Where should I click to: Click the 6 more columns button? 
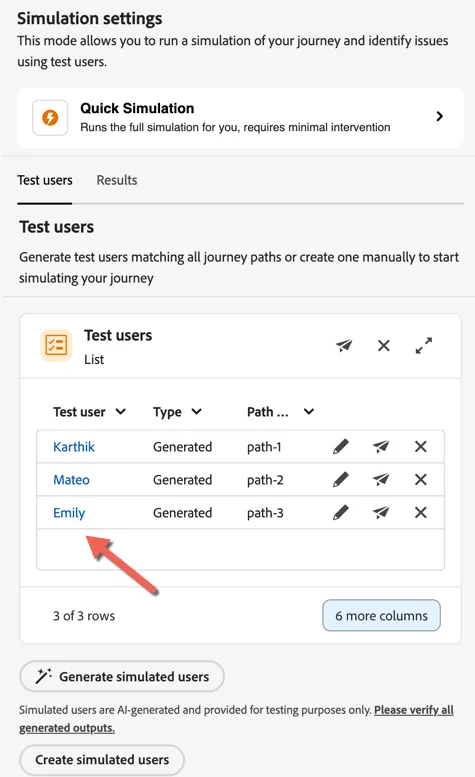tap(381, 615)
